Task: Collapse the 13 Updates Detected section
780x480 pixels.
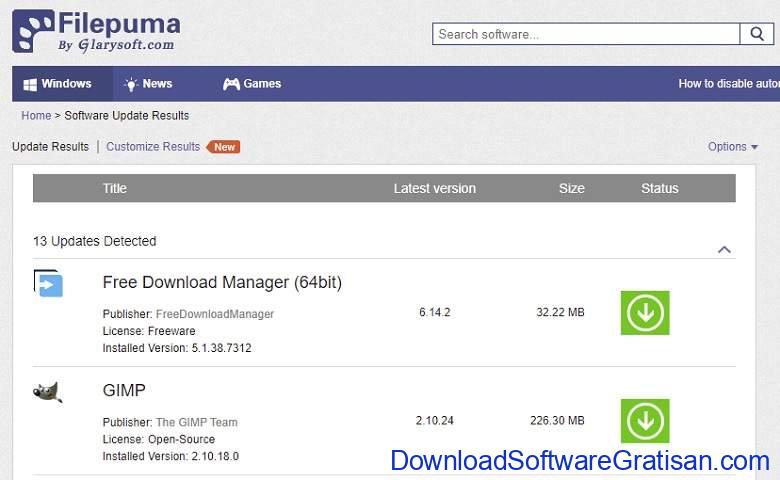Action: 724,250
